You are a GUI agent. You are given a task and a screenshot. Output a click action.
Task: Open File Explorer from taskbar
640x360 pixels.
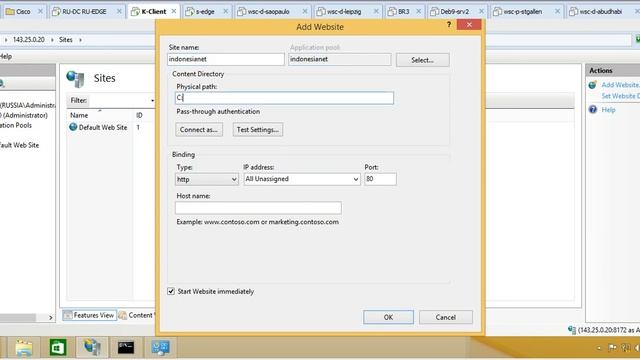tap(24, 348)
